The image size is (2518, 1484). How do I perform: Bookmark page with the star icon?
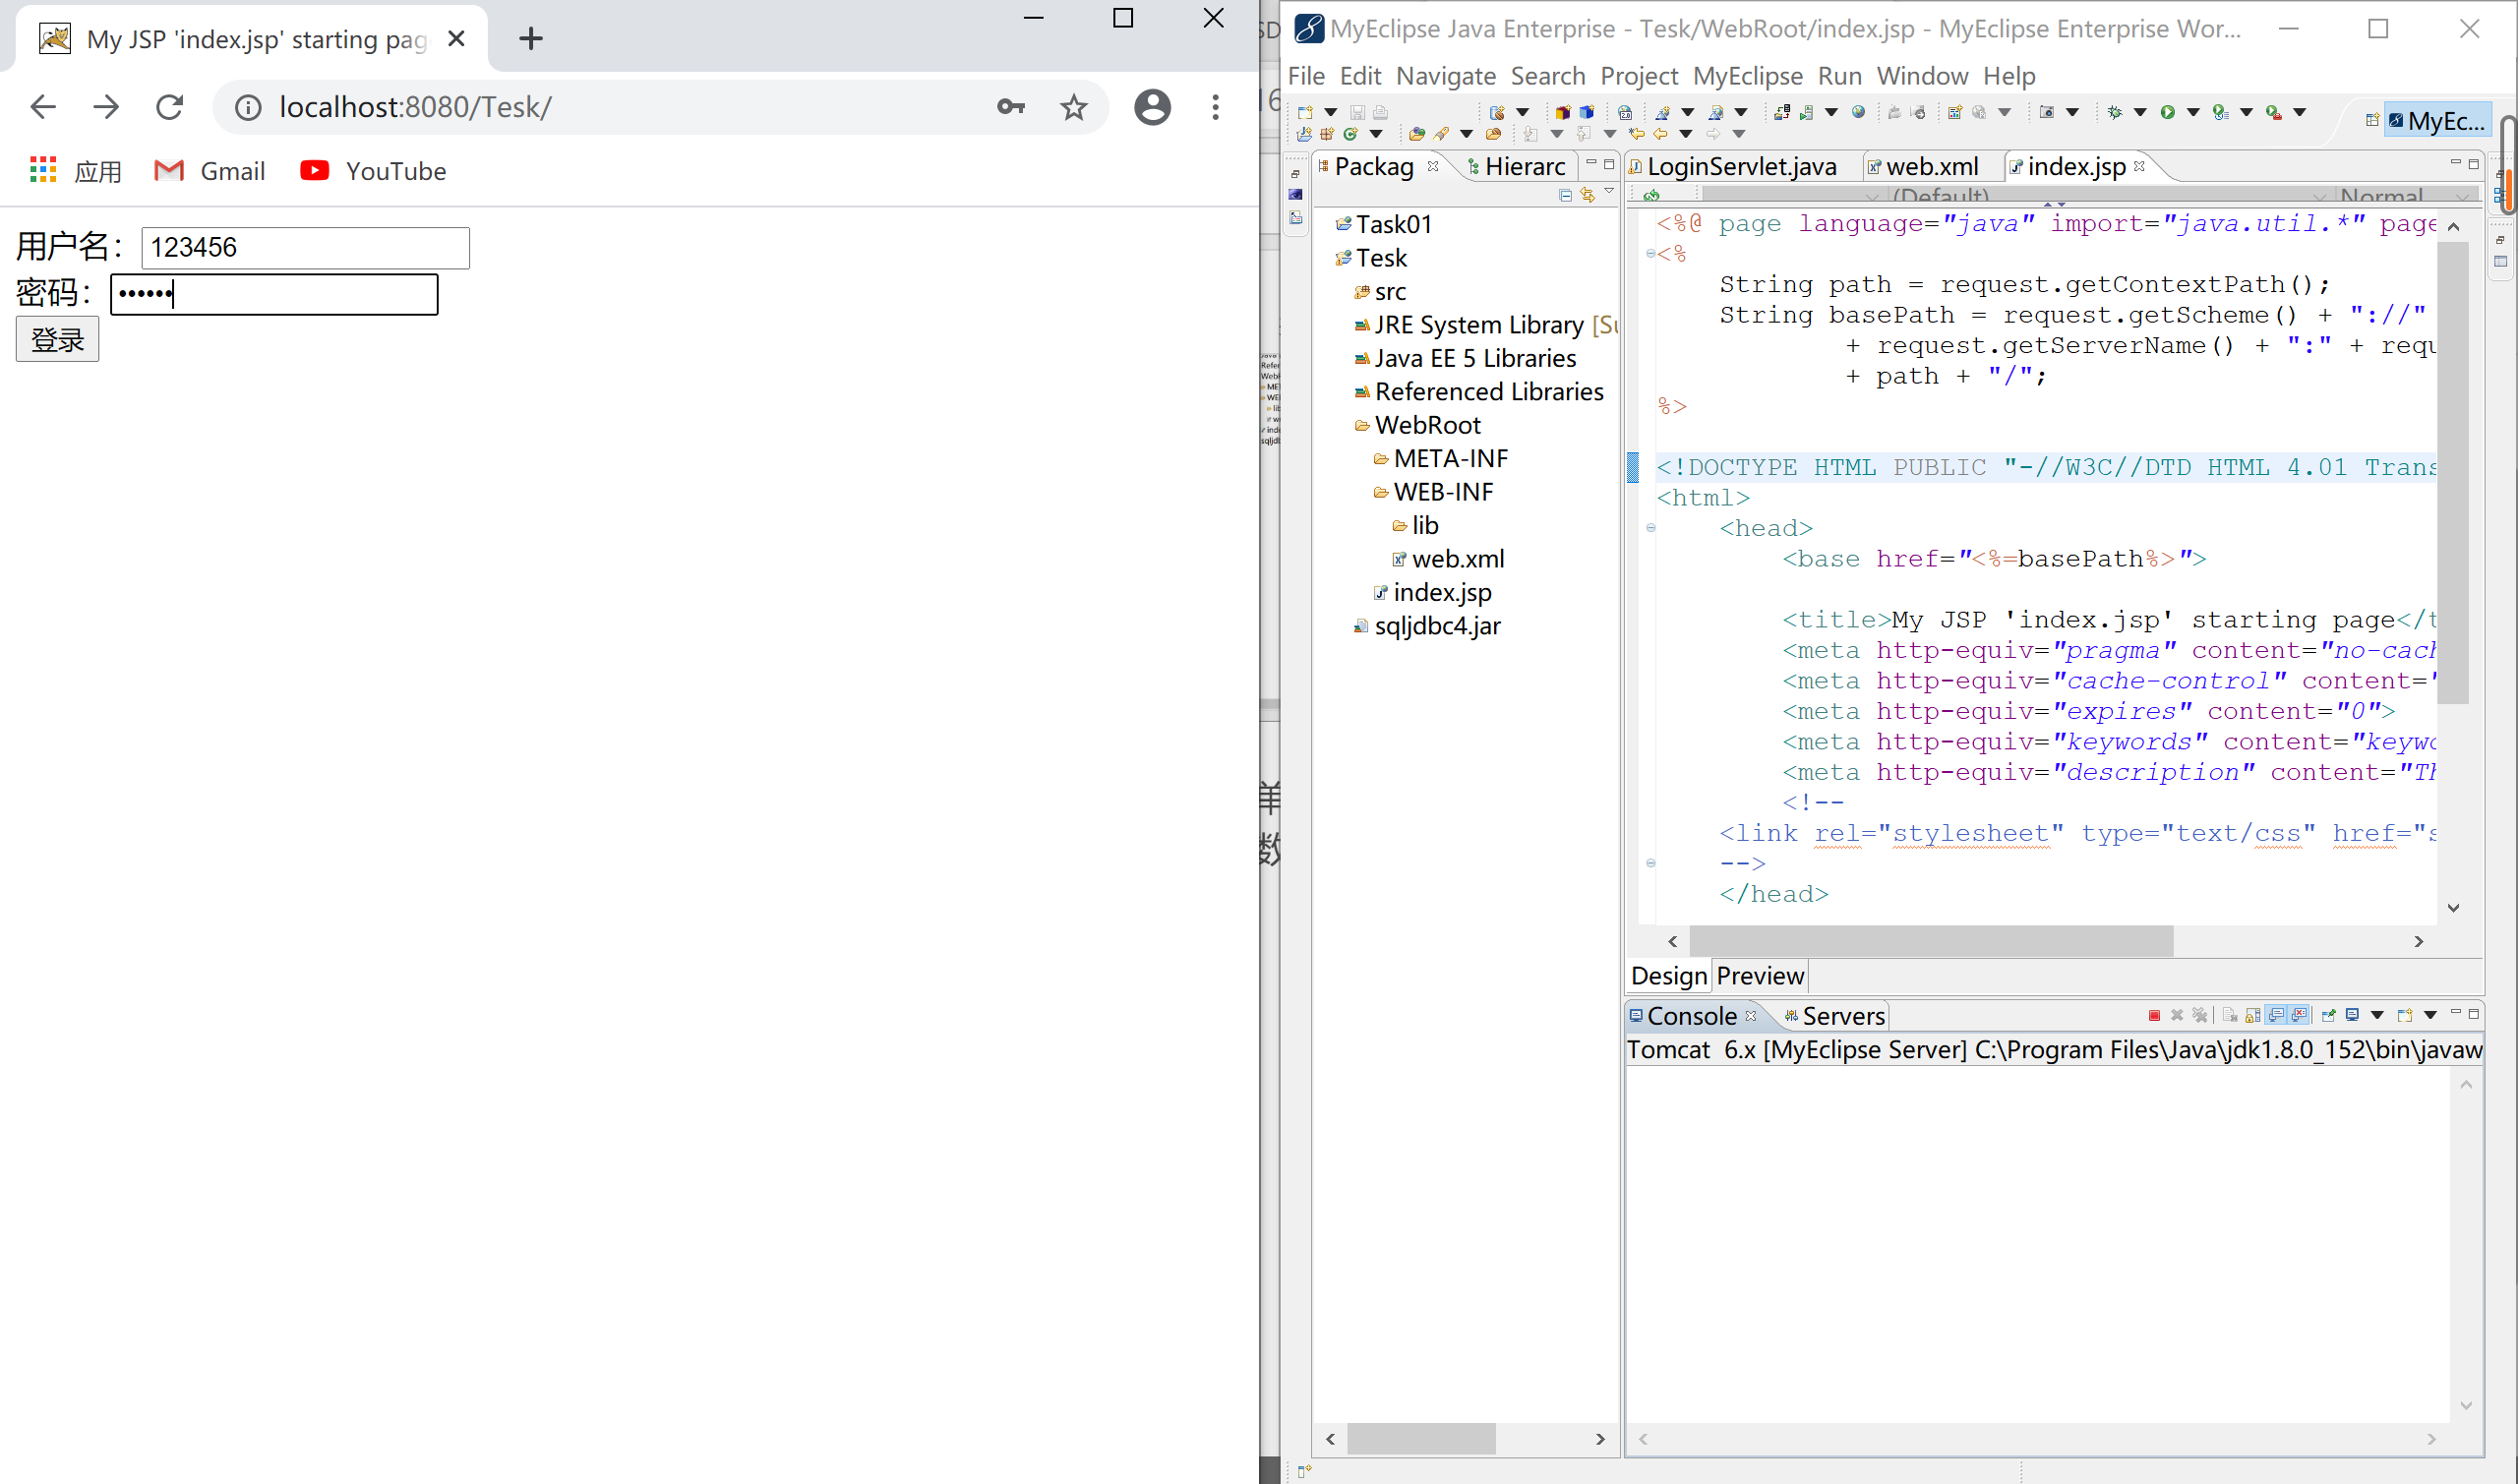point(1074,107)
